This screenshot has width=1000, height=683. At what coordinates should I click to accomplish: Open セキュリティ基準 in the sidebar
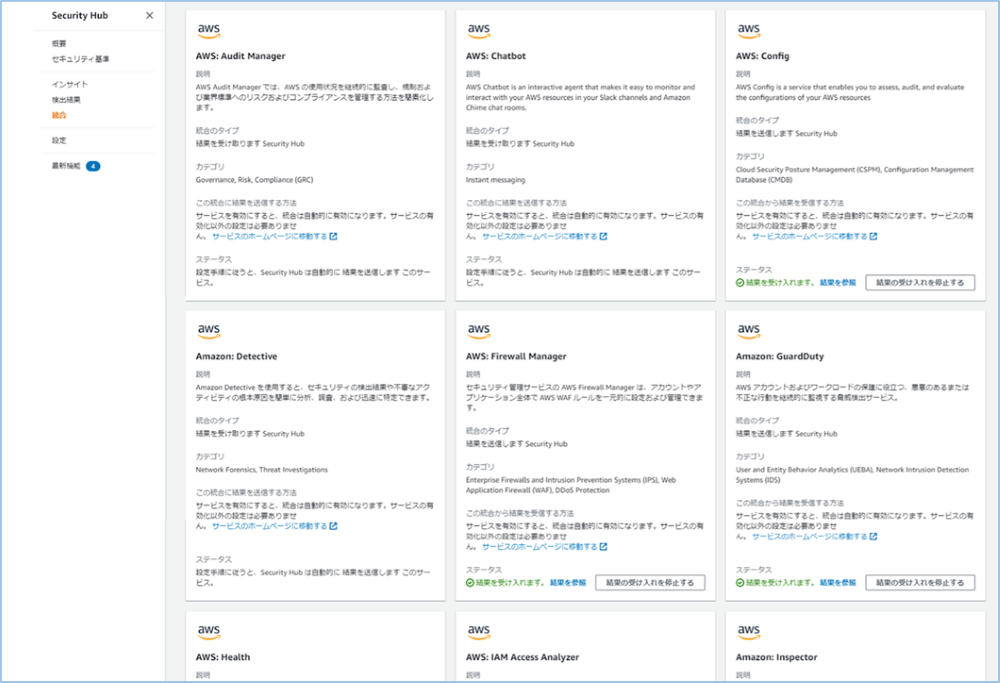(80, 59)
